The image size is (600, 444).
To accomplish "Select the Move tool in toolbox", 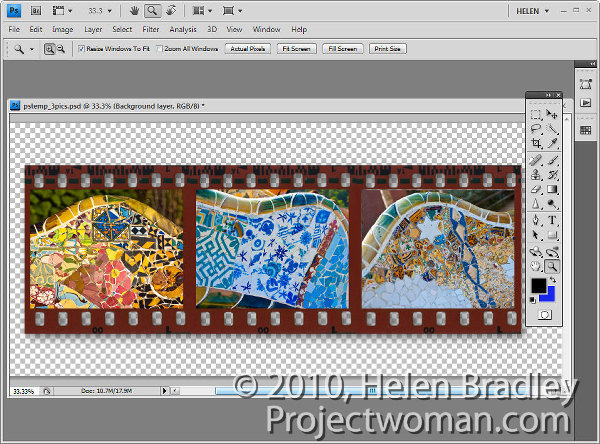I will (x=552, y=114).
